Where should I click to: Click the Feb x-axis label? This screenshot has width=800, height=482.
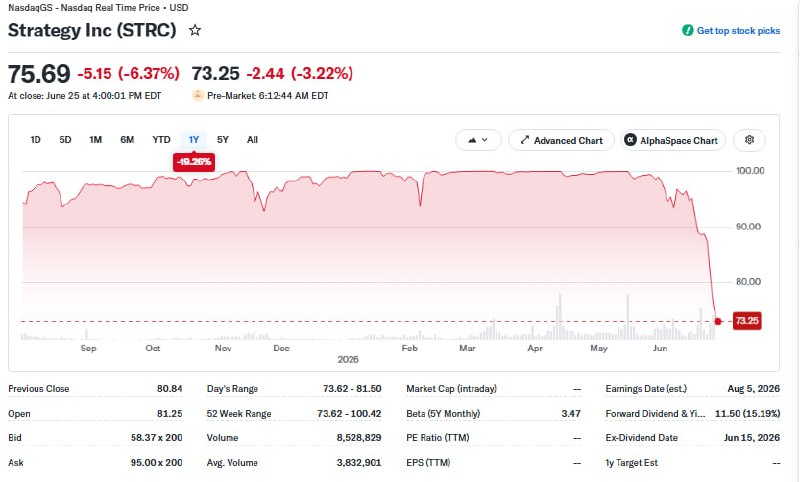coord(409,348)
